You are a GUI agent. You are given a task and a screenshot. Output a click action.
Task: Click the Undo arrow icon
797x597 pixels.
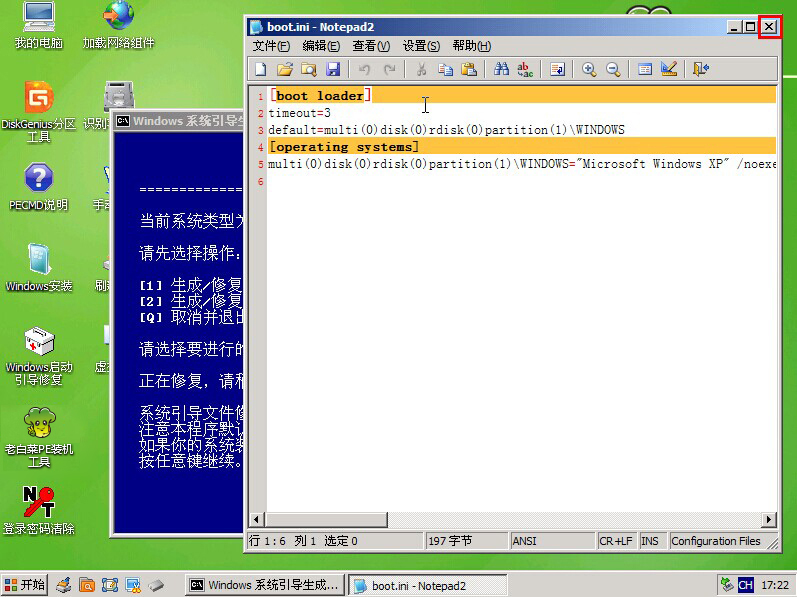tap(364, 69)
